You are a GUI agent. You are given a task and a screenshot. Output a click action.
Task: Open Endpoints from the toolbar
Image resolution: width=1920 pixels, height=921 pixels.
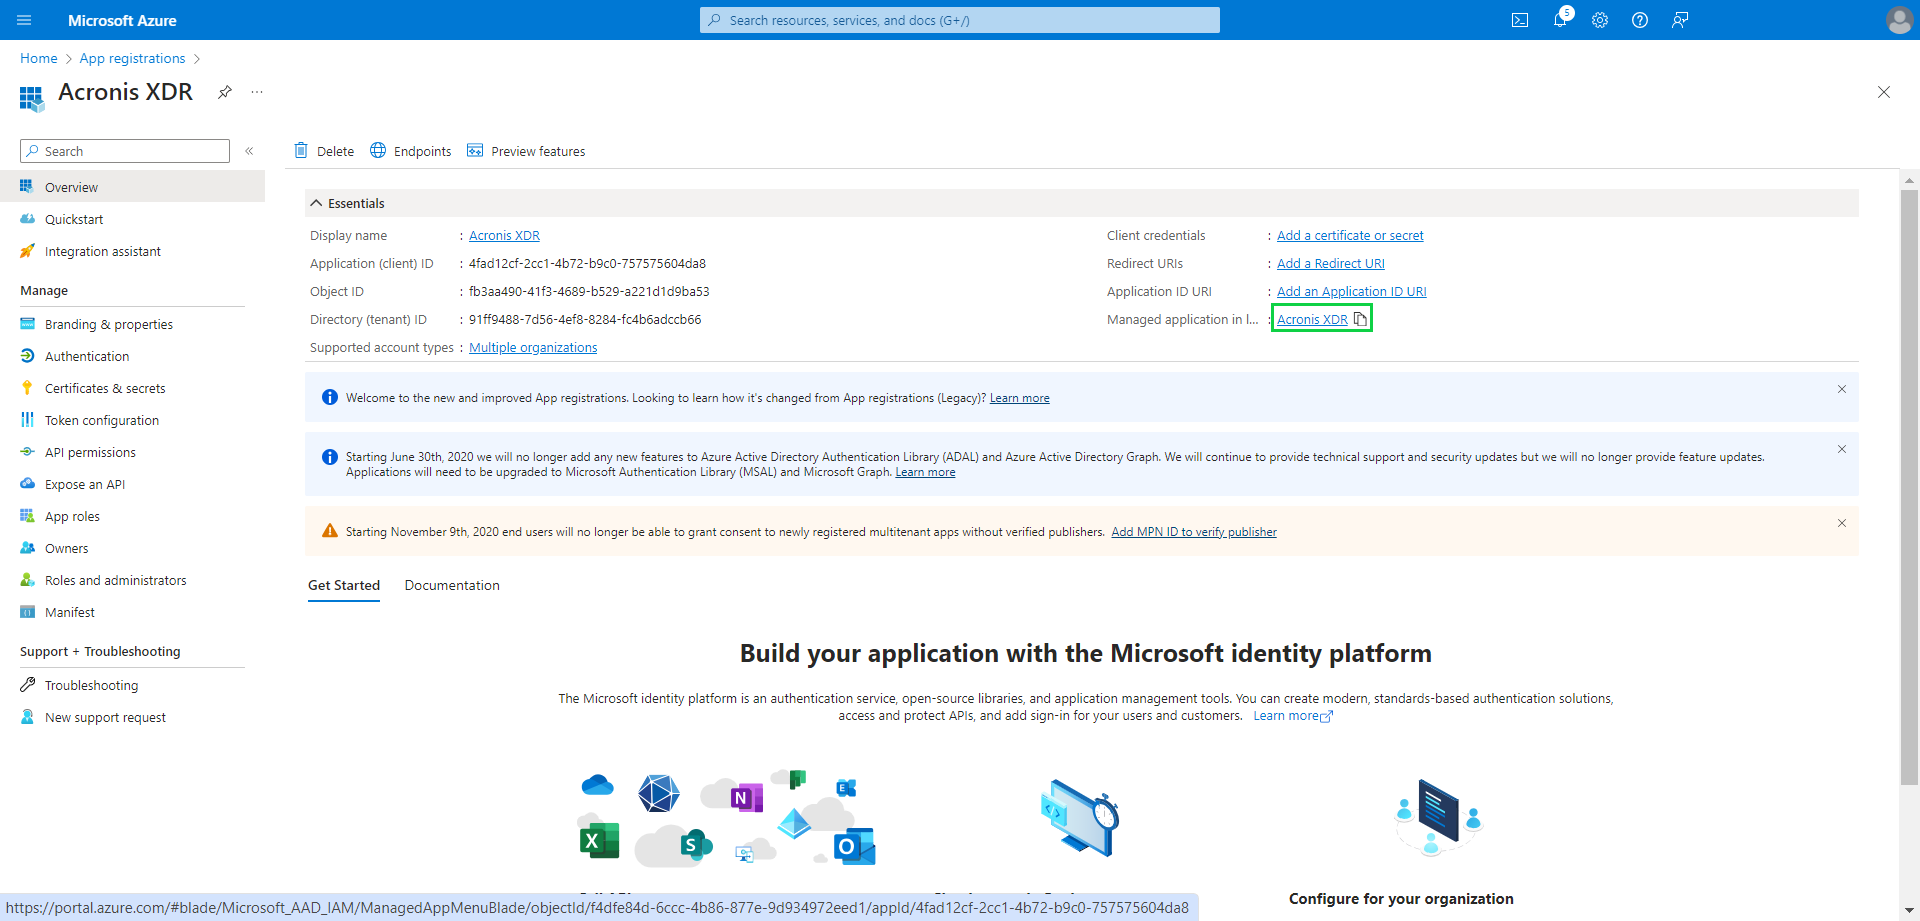click(x=411, y=151)
